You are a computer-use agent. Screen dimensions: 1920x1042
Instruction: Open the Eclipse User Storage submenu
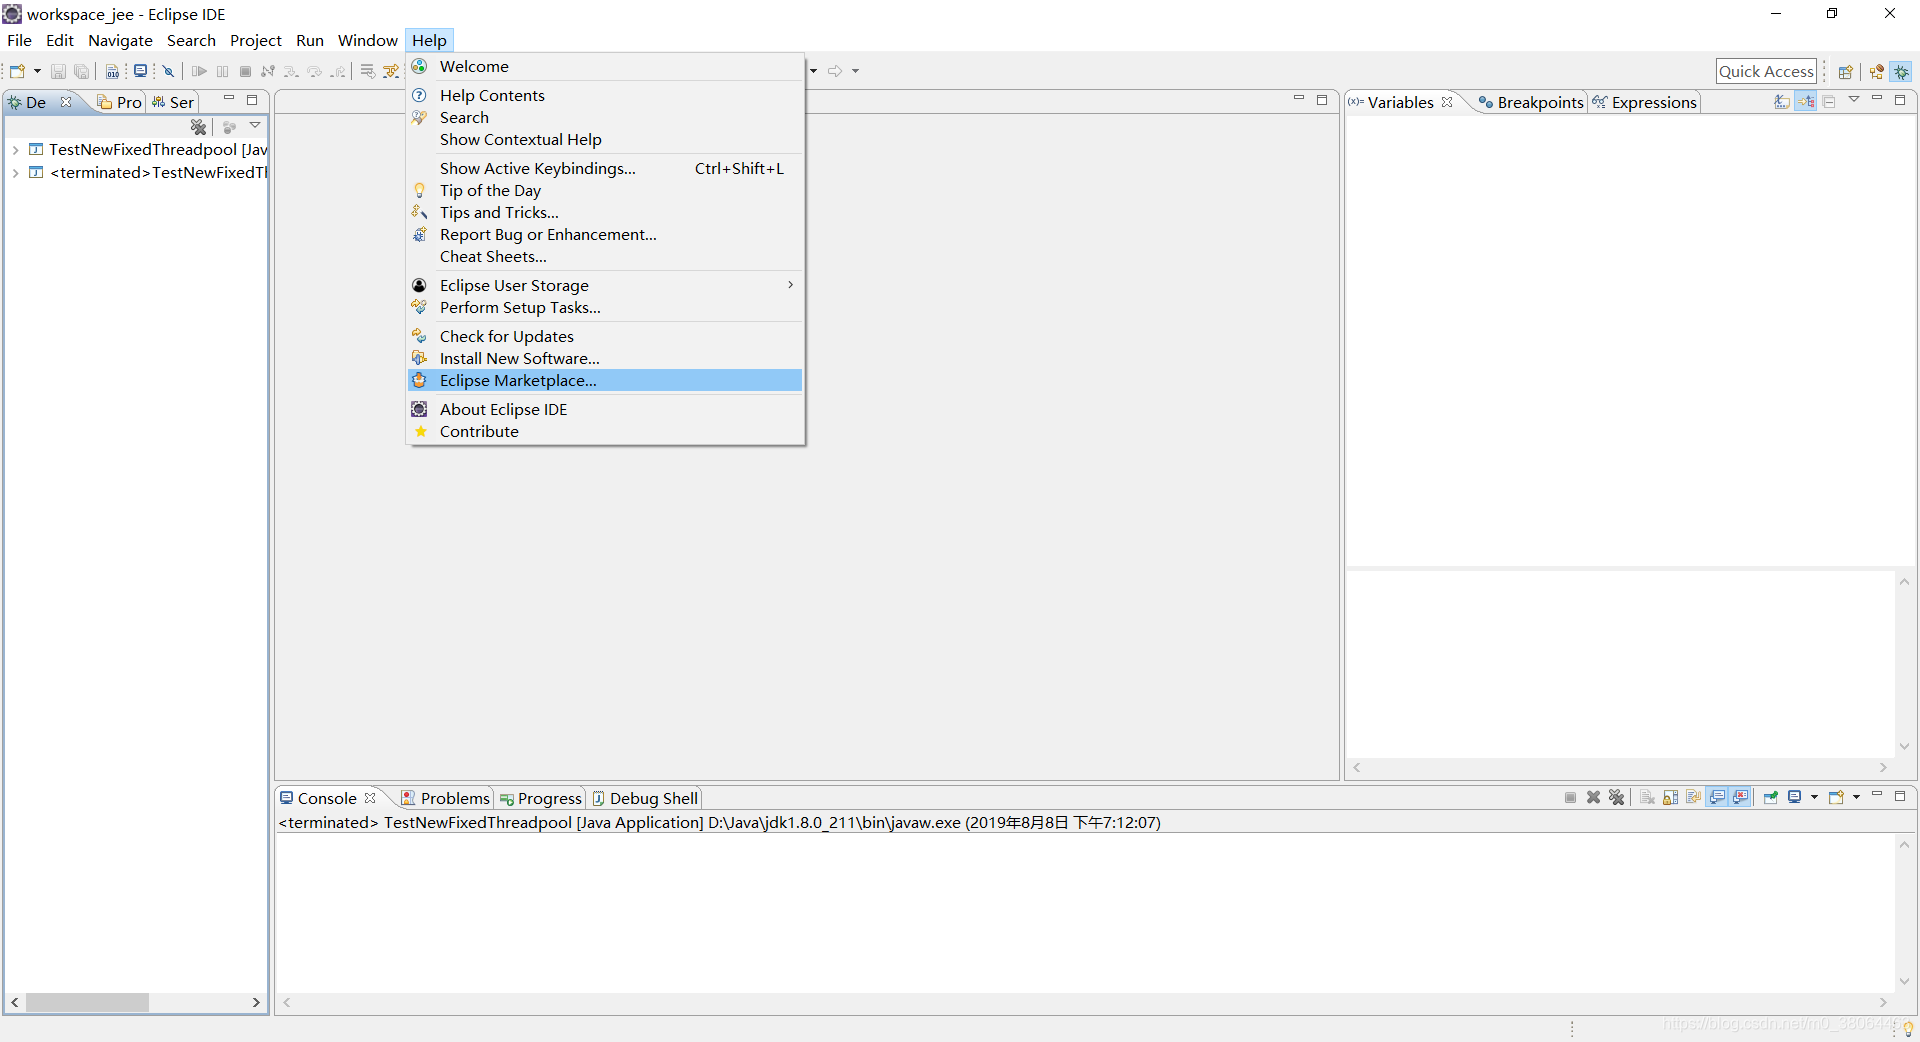(x=515, y=285)
